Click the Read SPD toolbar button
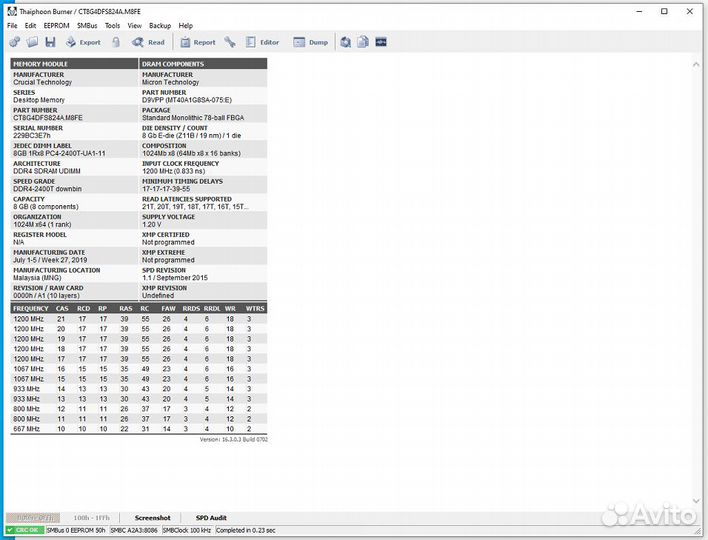Viewport: 708px width, 540px height. pyautogui.click(x=149, y=42)
